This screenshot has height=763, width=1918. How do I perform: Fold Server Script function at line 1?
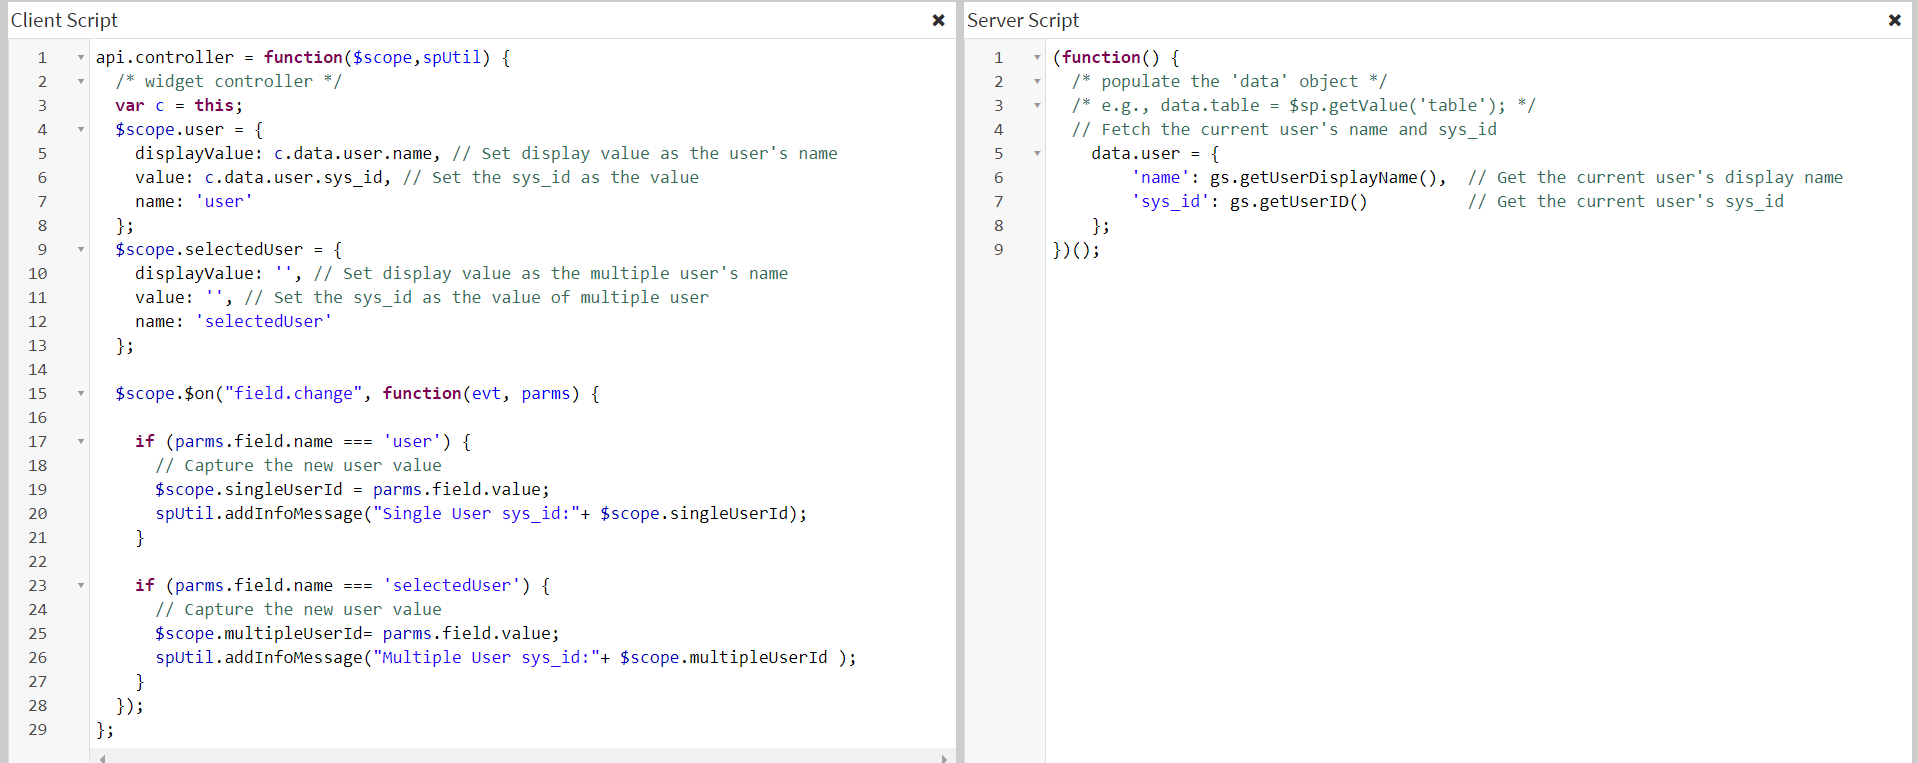coord(1037,58)
